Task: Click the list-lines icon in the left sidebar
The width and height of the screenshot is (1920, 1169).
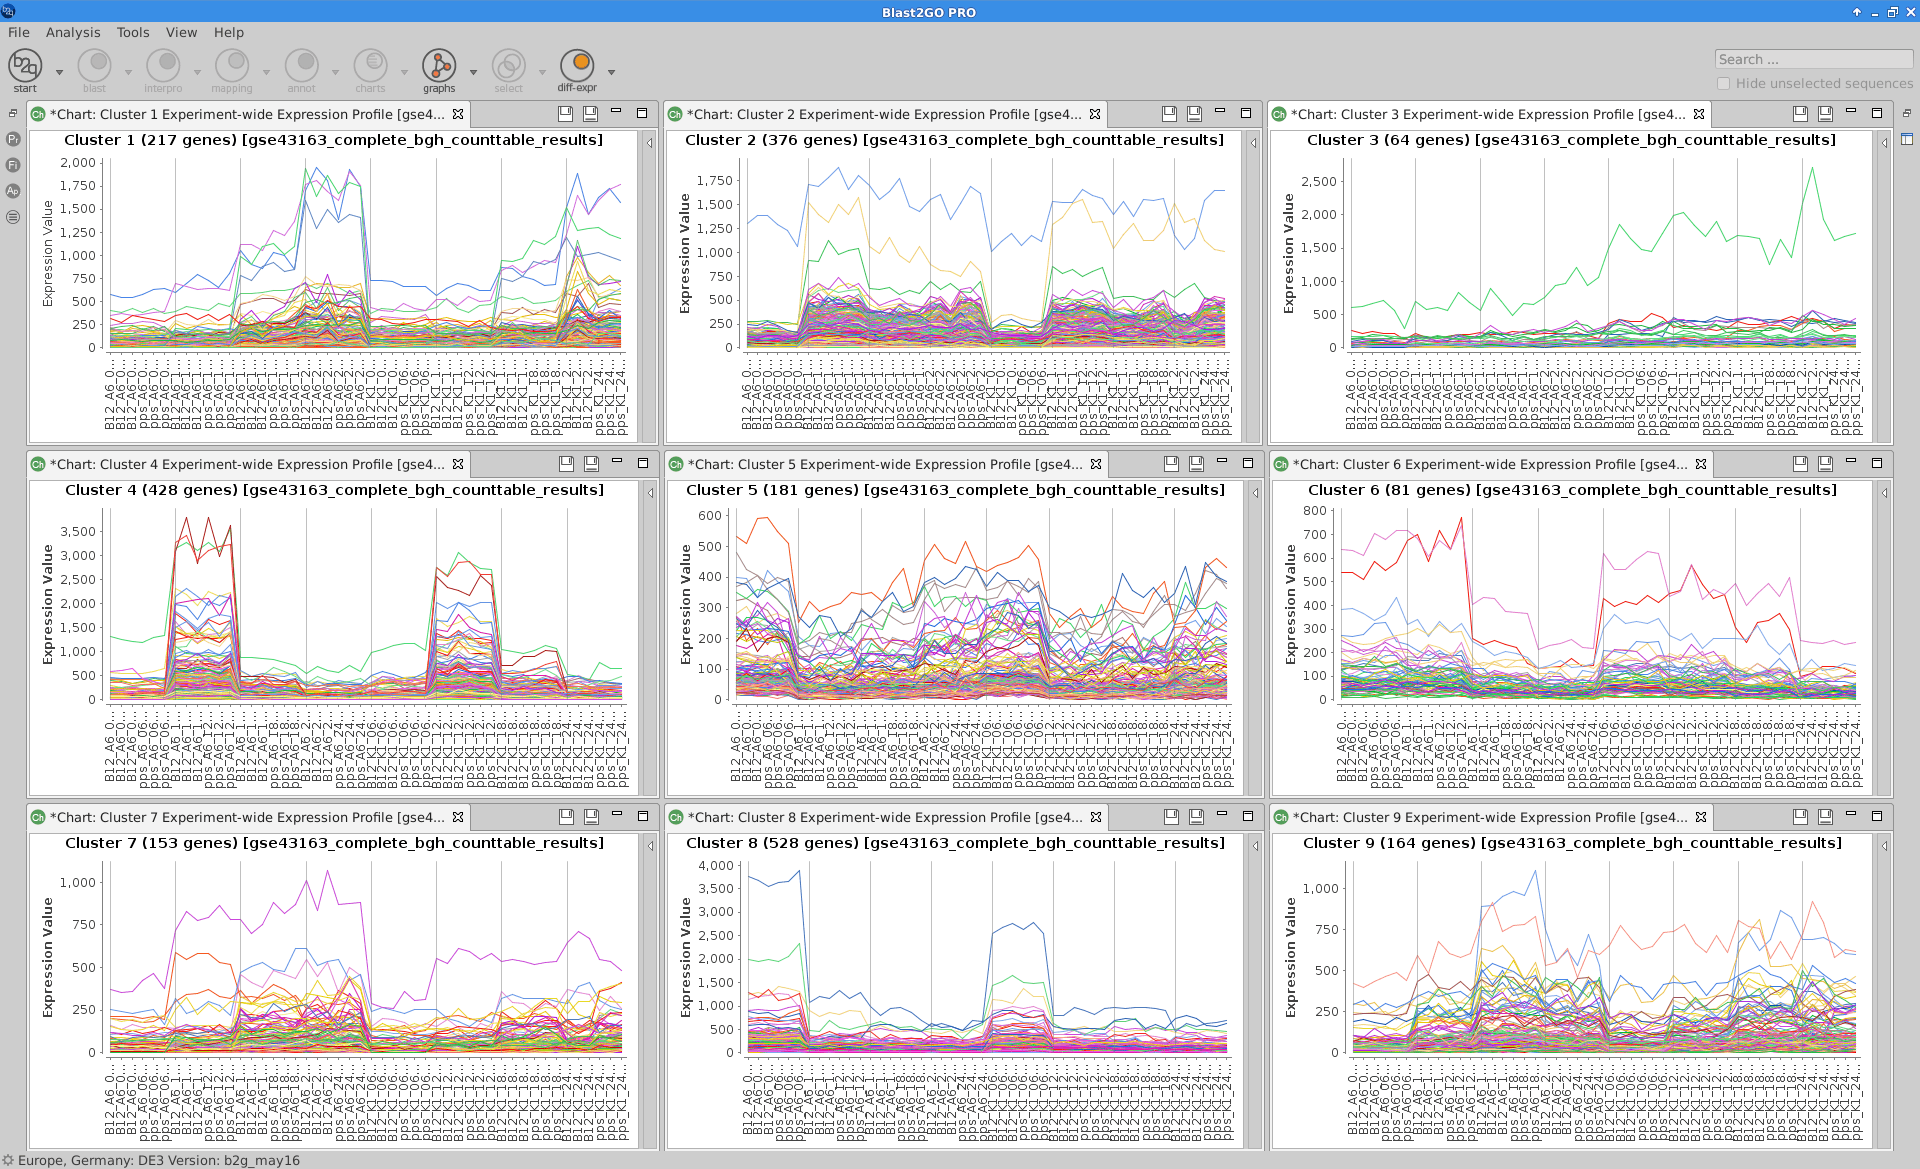Action: coord(13,217)
